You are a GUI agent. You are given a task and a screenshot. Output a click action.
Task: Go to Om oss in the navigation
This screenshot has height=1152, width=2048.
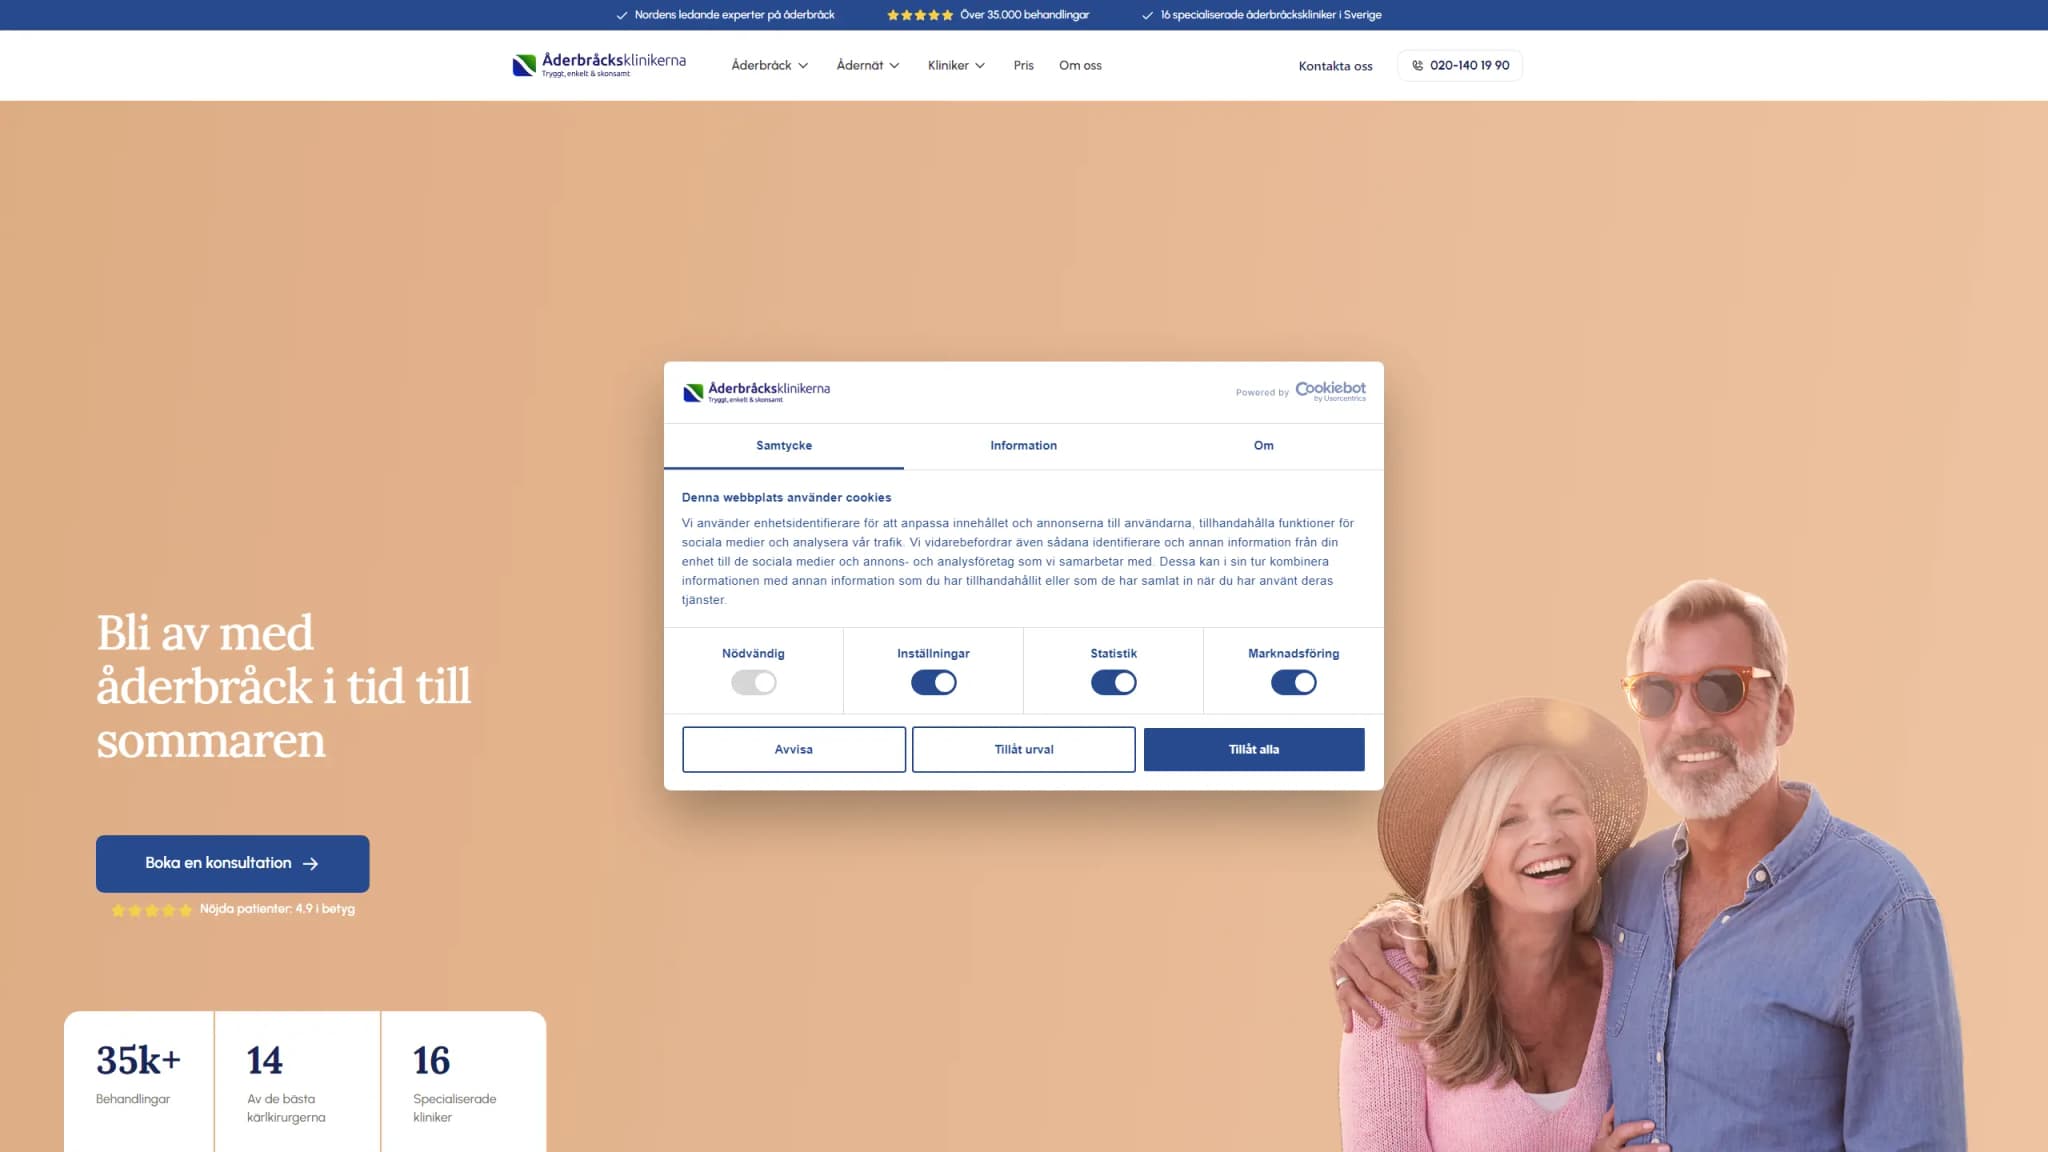click(x=1080, y=66)
